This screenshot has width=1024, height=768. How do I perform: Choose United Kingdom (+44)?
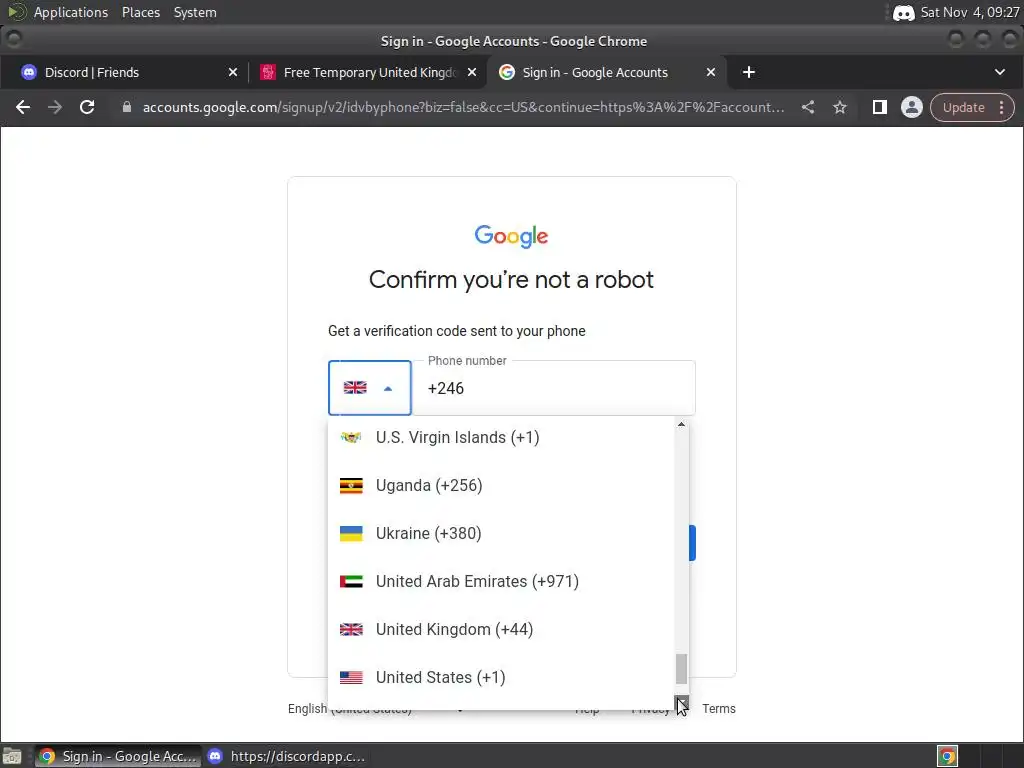coord(501,630)
